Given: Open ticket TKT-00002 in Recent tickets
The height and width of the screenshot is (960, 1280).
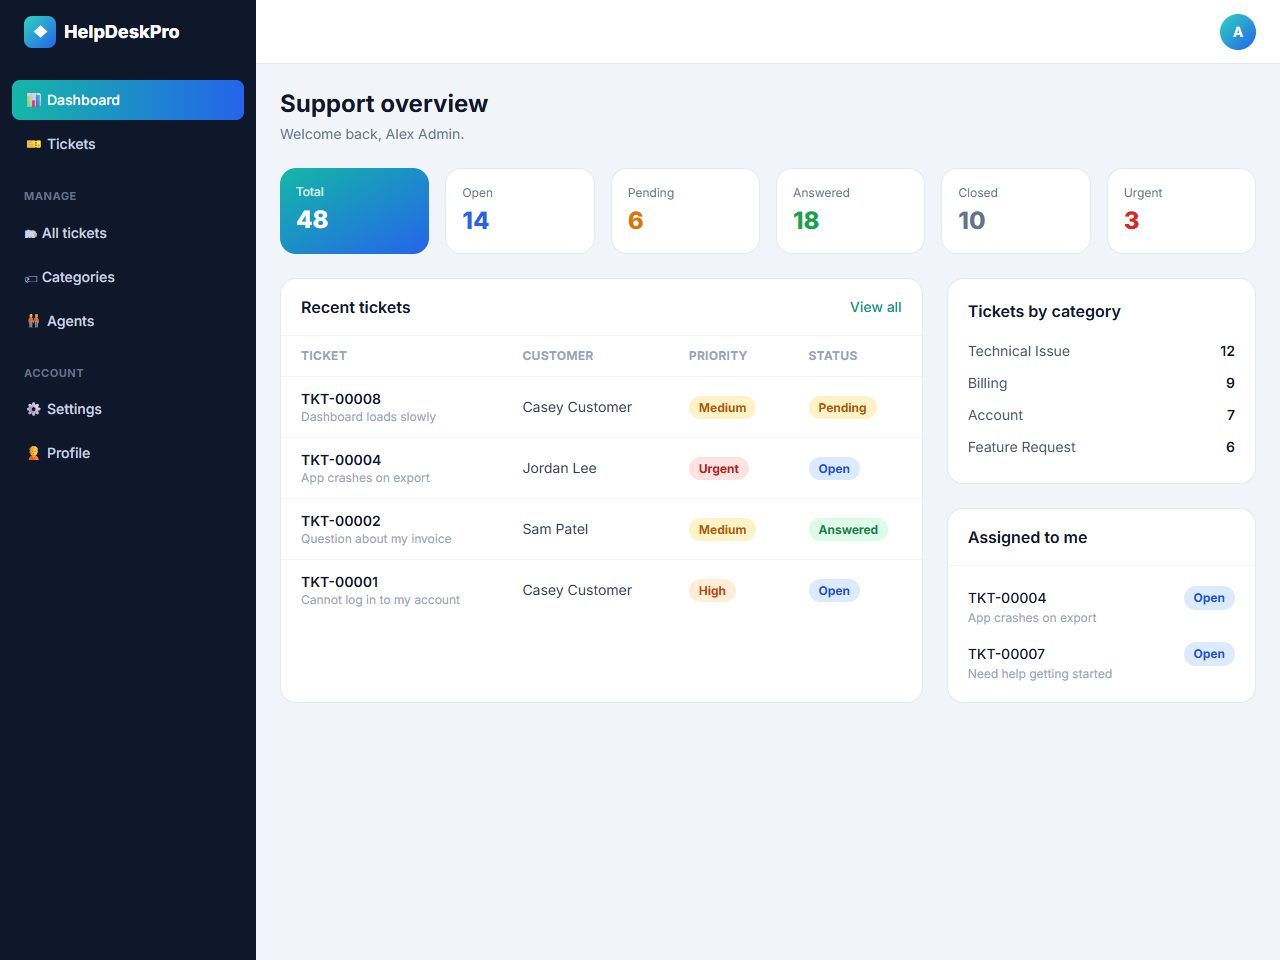Looking at the screenshot, I should pyautogui.click(x=341, y=521).
